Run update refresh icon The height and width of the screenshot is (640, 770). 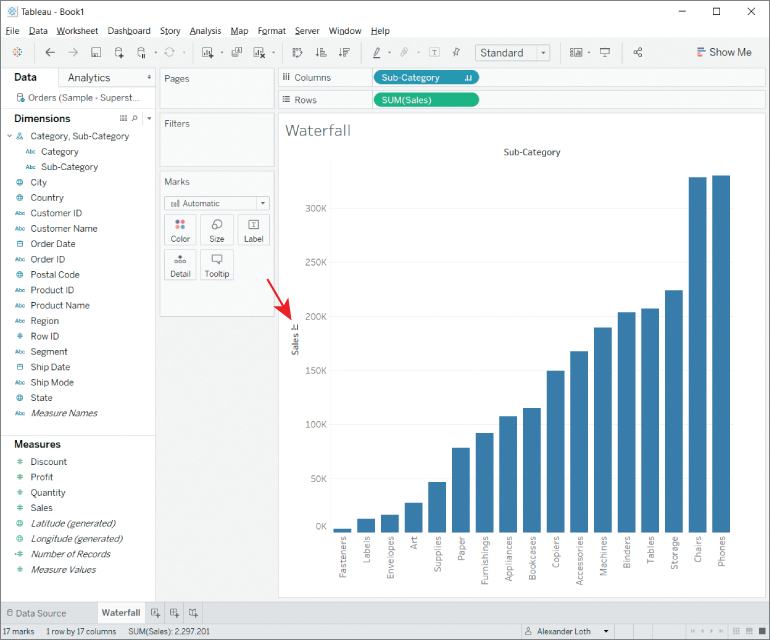169,52
